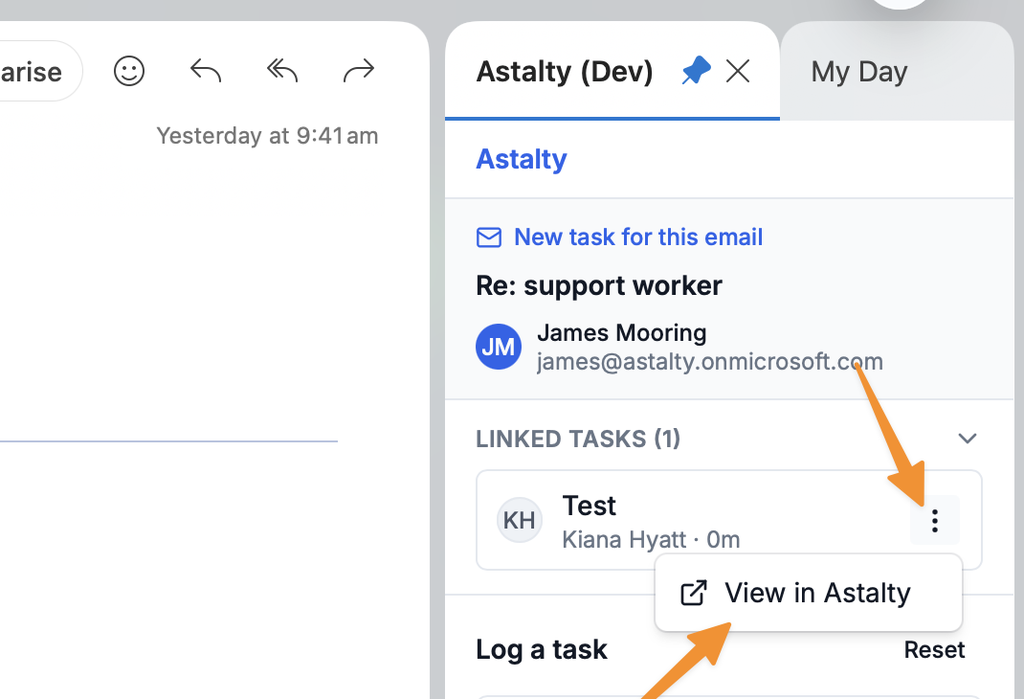Screen dimensions: 1024x699
Task: Click the Log a task heading
Action: tap(541, 650)
